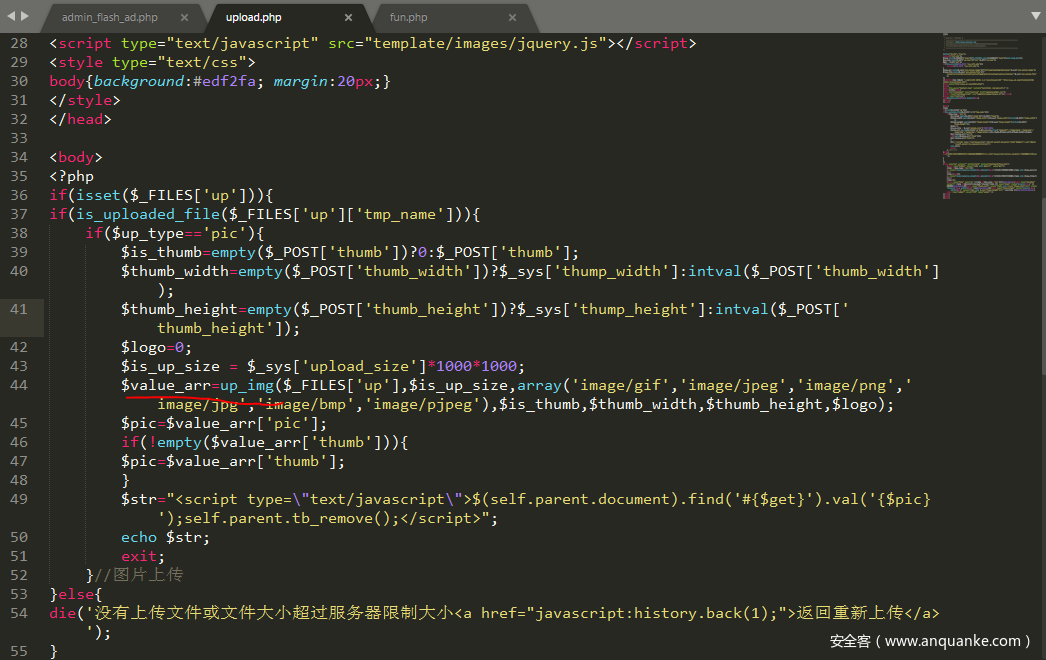This screenshot has height=660, width=1046.
Task: Click line number 41 in gutter
Action: pyautogui.click(x=19, y=309)
